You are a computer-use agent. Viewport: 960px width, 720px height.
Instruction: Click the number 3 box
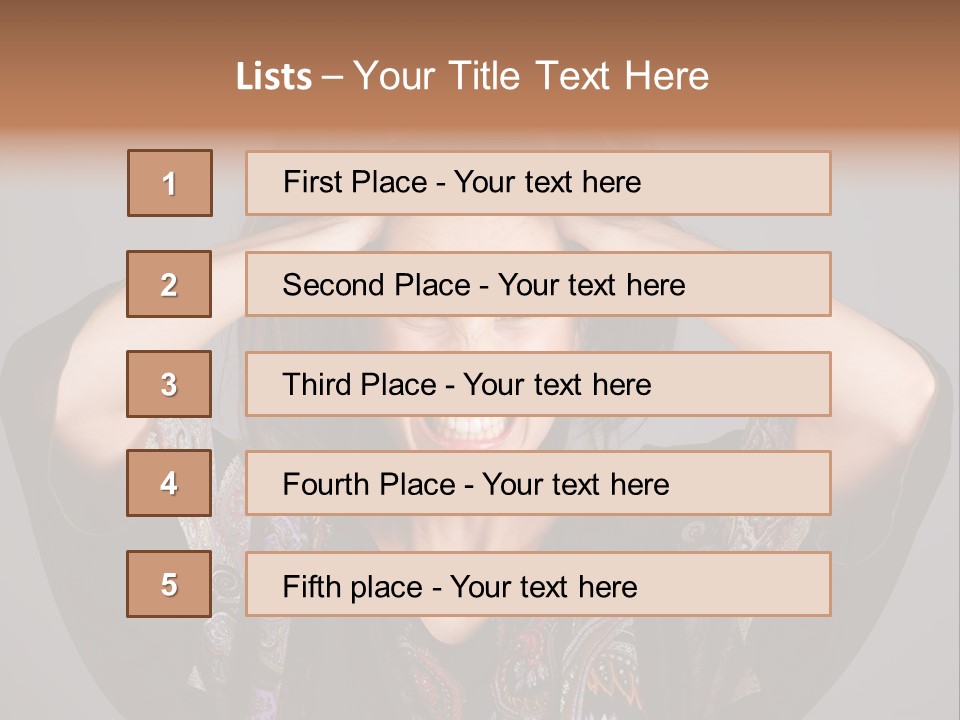pos(169,384)
